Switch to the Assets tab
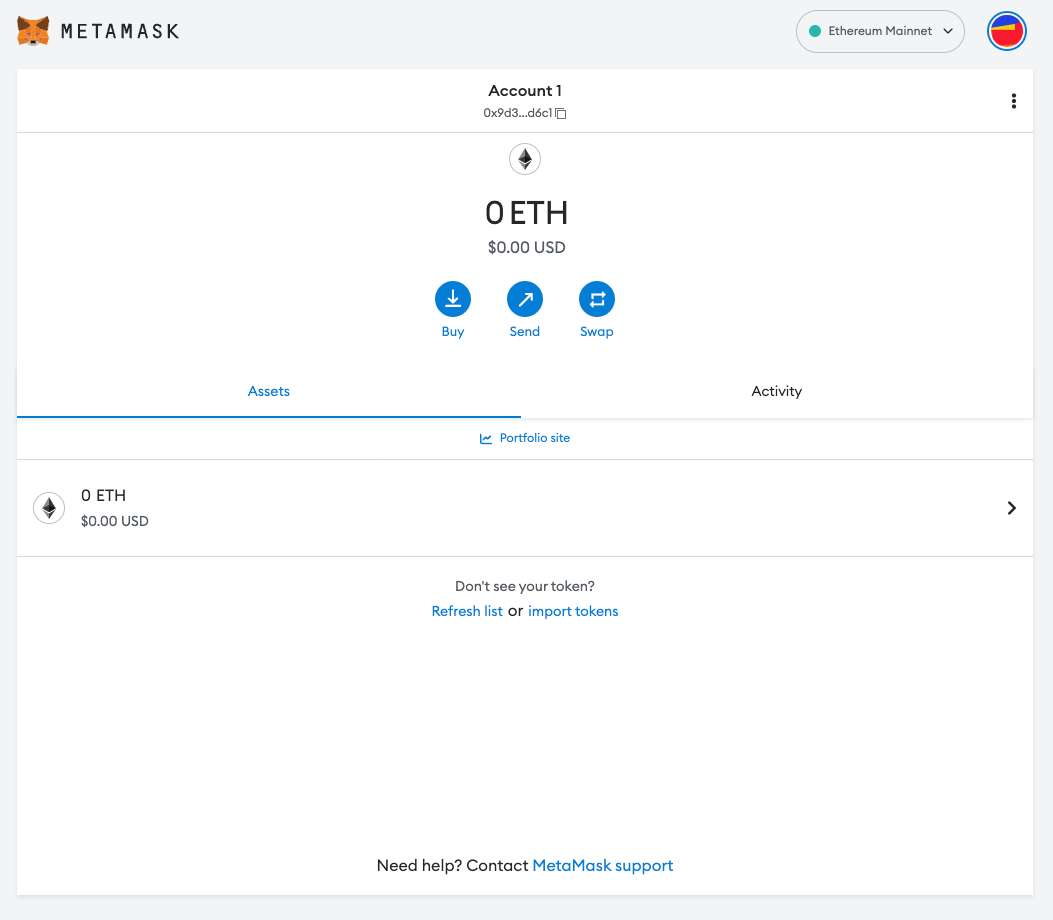The image size is (1053, 920). click(269, 391)
